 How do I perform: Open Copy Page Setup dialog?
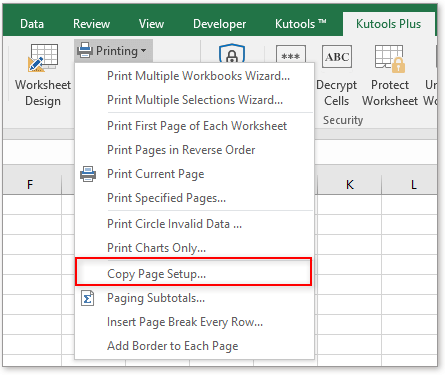point(194,272)
